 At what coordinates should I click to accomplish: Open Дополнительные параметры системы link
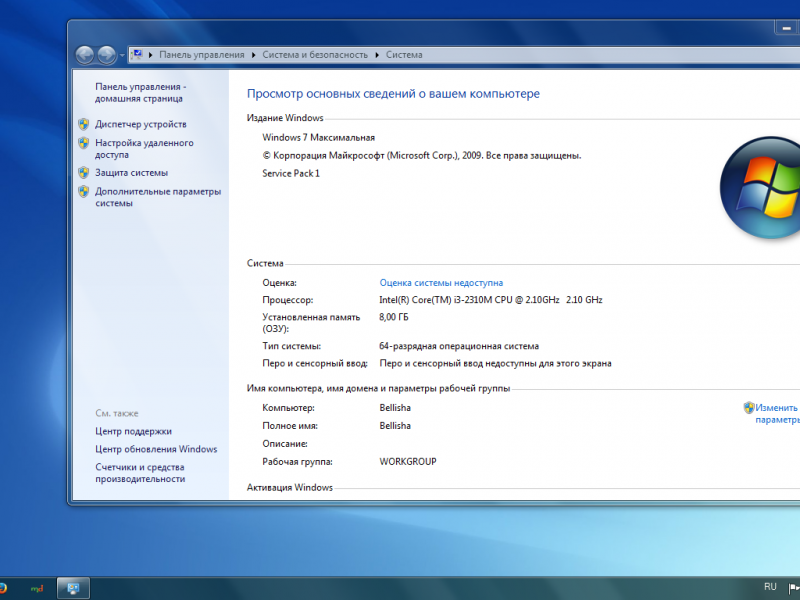coord(158,197)
